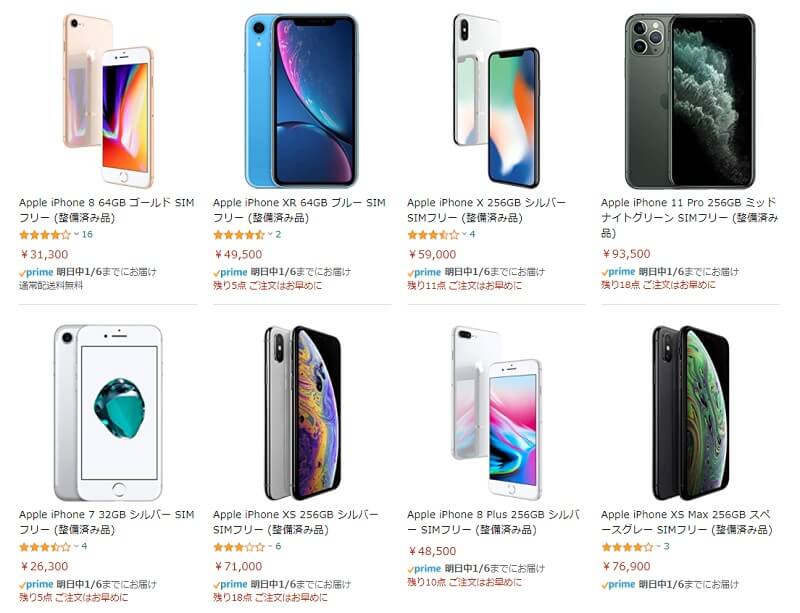This screenshot has height=613, width=800.
Task: Click the star rating of iPhone 8 64GB
Action: 45,235
